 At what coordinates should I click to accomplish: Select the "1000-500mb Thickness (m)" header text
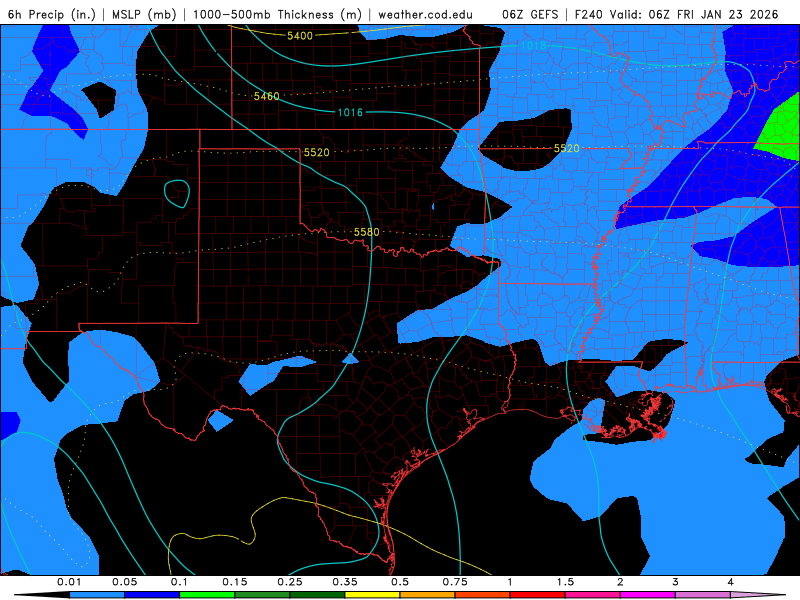tap(277, 14)
